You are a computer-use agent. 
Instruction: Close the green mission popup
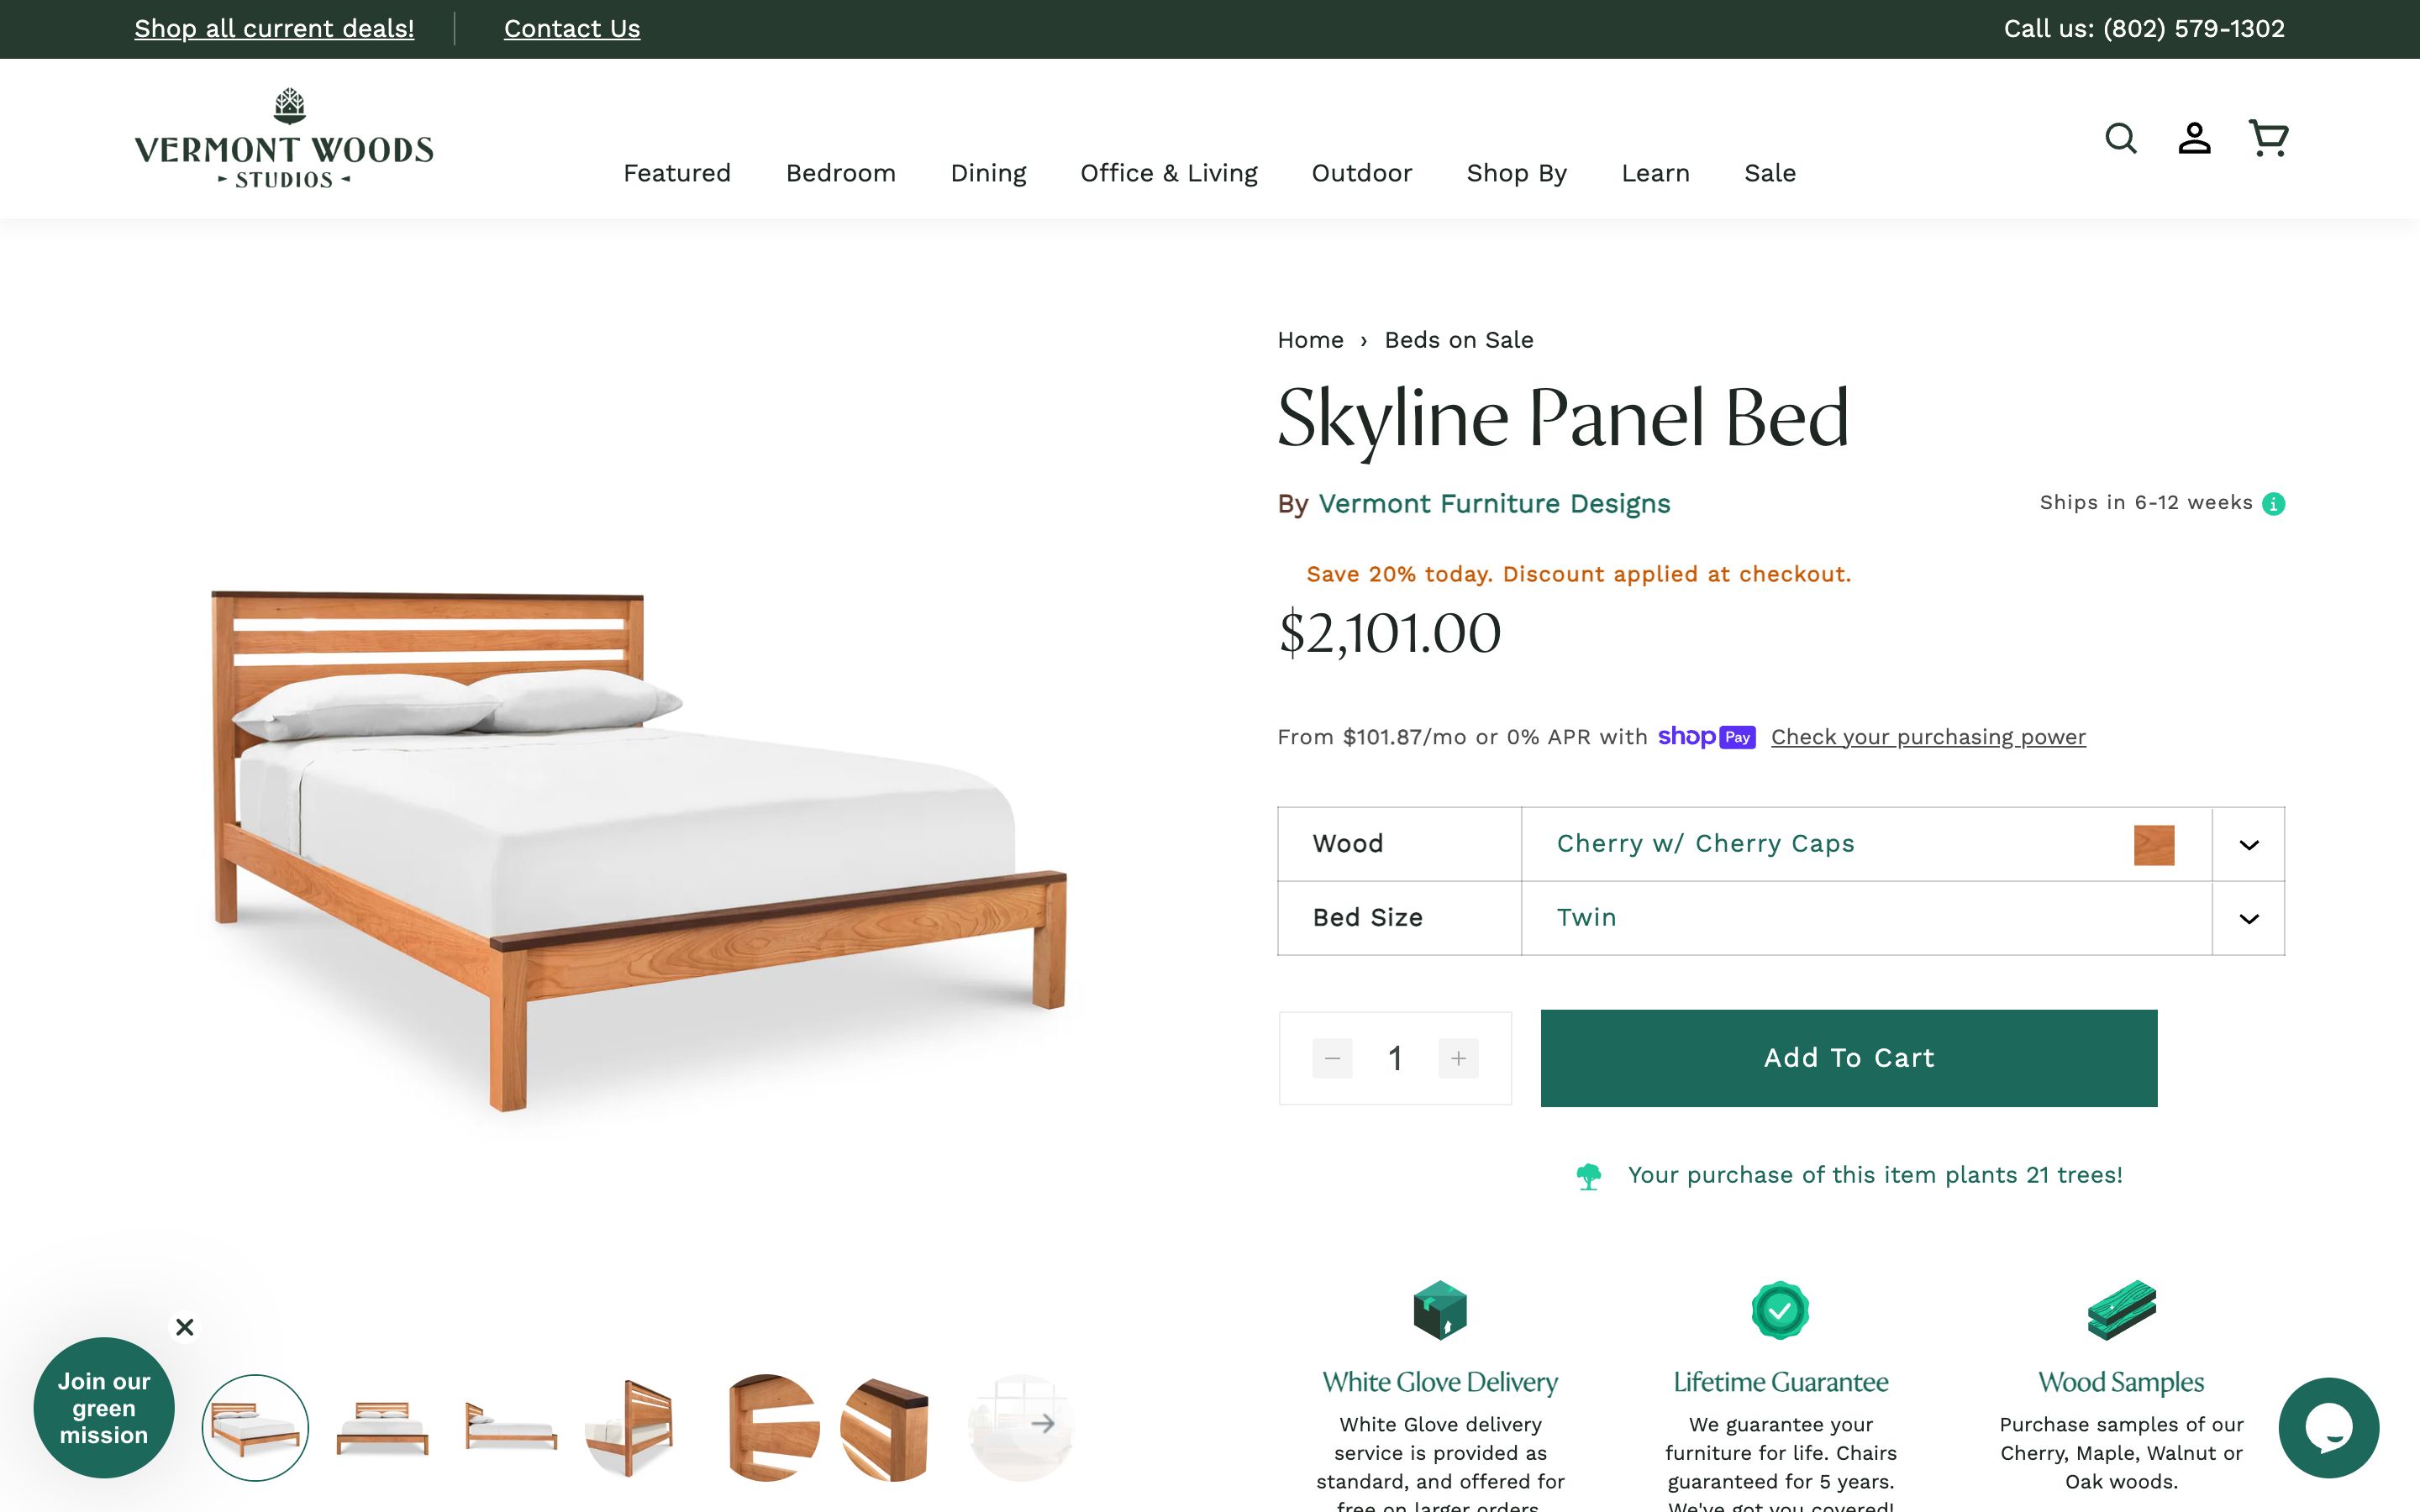(x=185, y=1327)
